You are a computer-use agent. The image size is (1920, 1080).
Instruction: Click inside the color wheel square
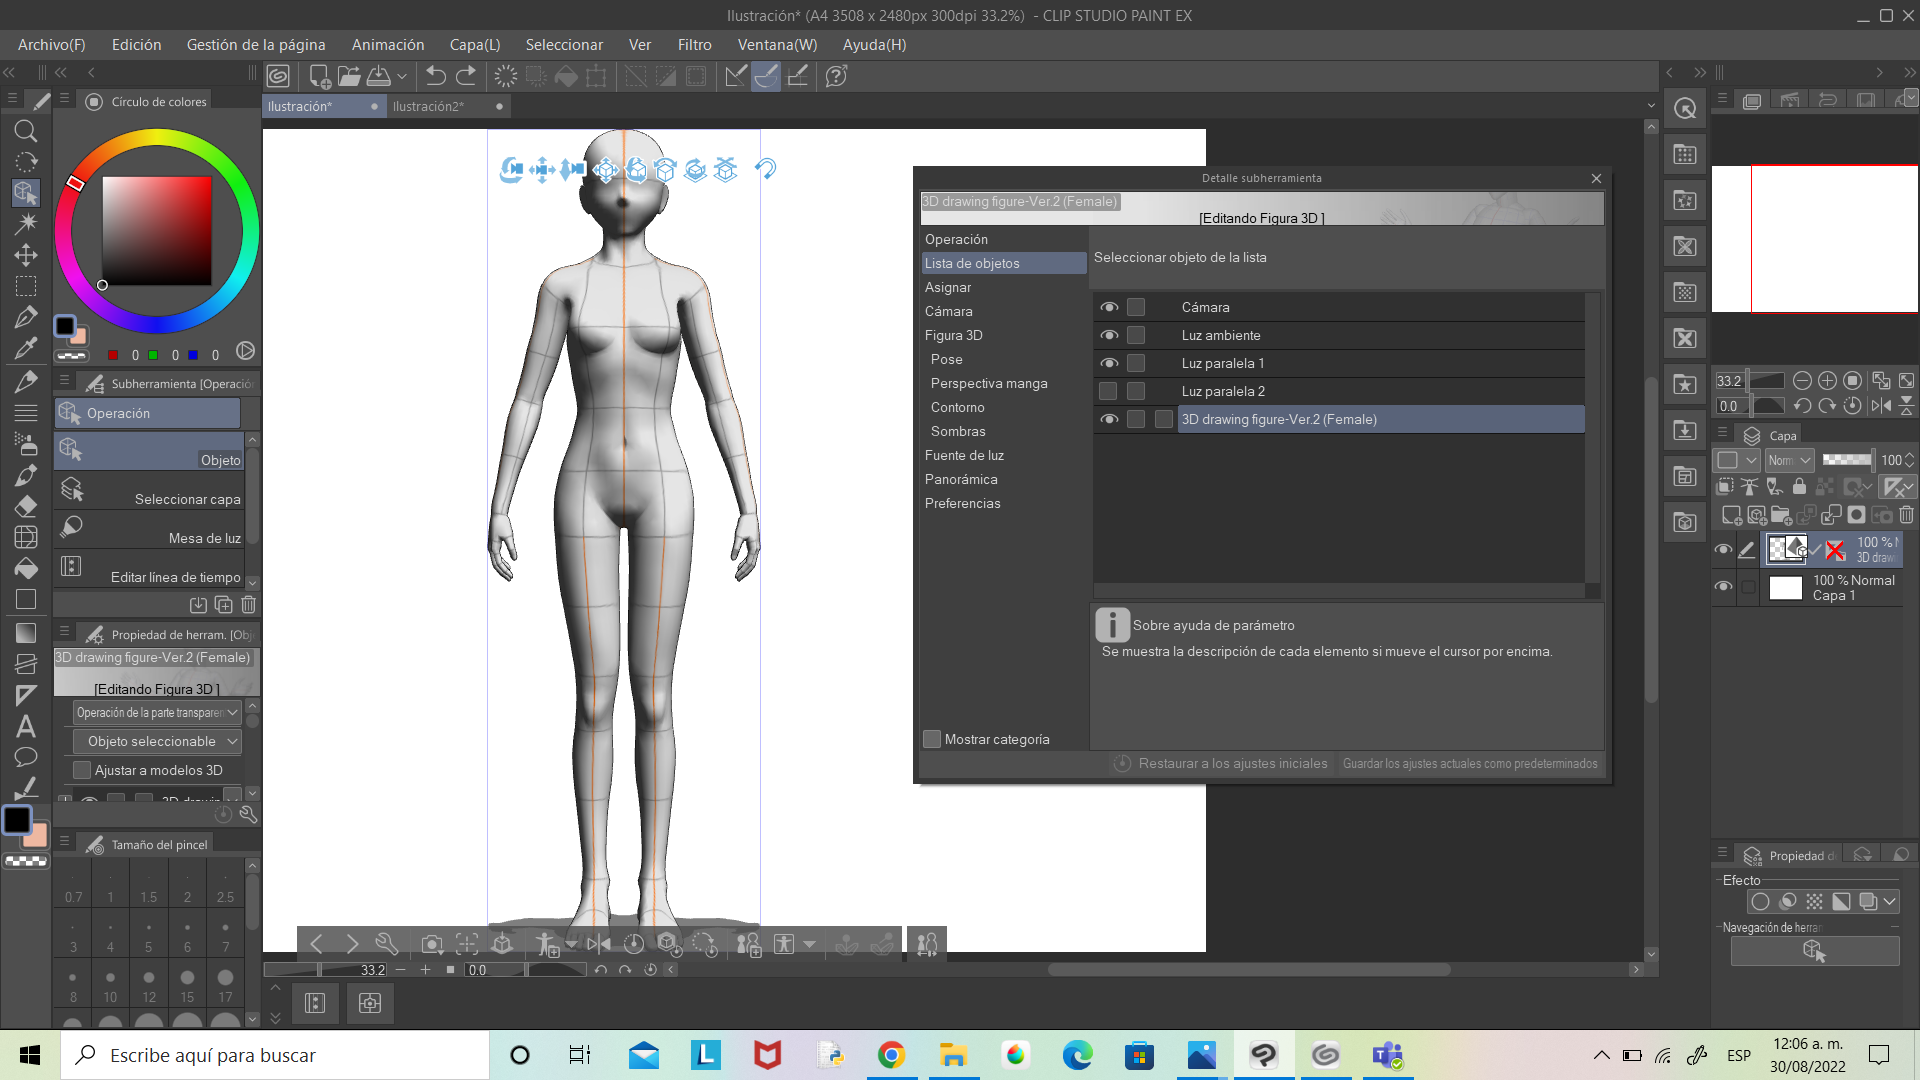[156, 231]
